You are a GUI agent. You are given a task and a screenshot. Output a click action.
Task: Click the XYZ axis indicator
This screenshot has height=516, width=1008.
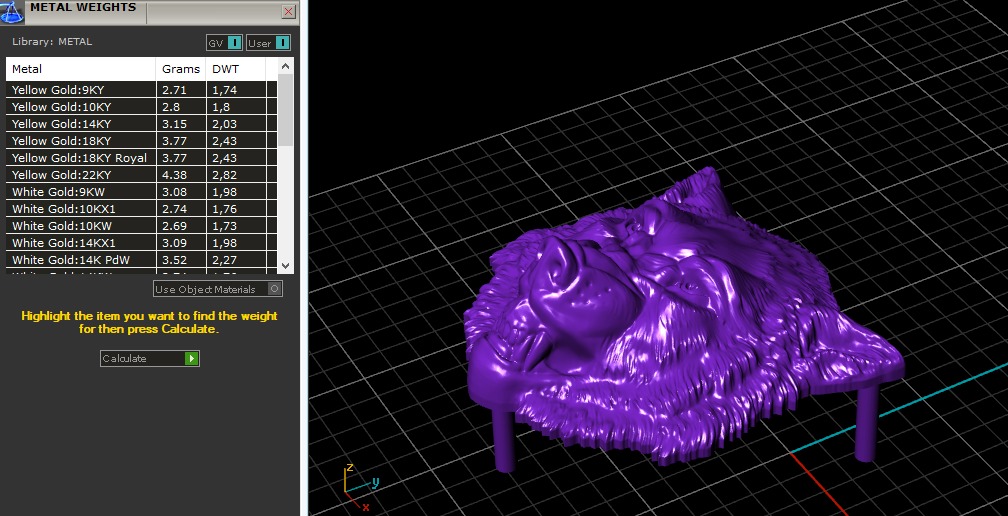[x=360, y=488]
